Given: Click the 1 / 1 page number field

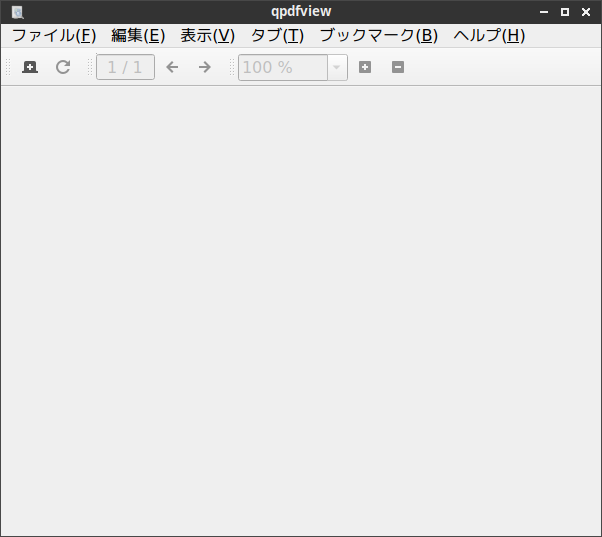Looking at the screenshot, I should point(126,67).
